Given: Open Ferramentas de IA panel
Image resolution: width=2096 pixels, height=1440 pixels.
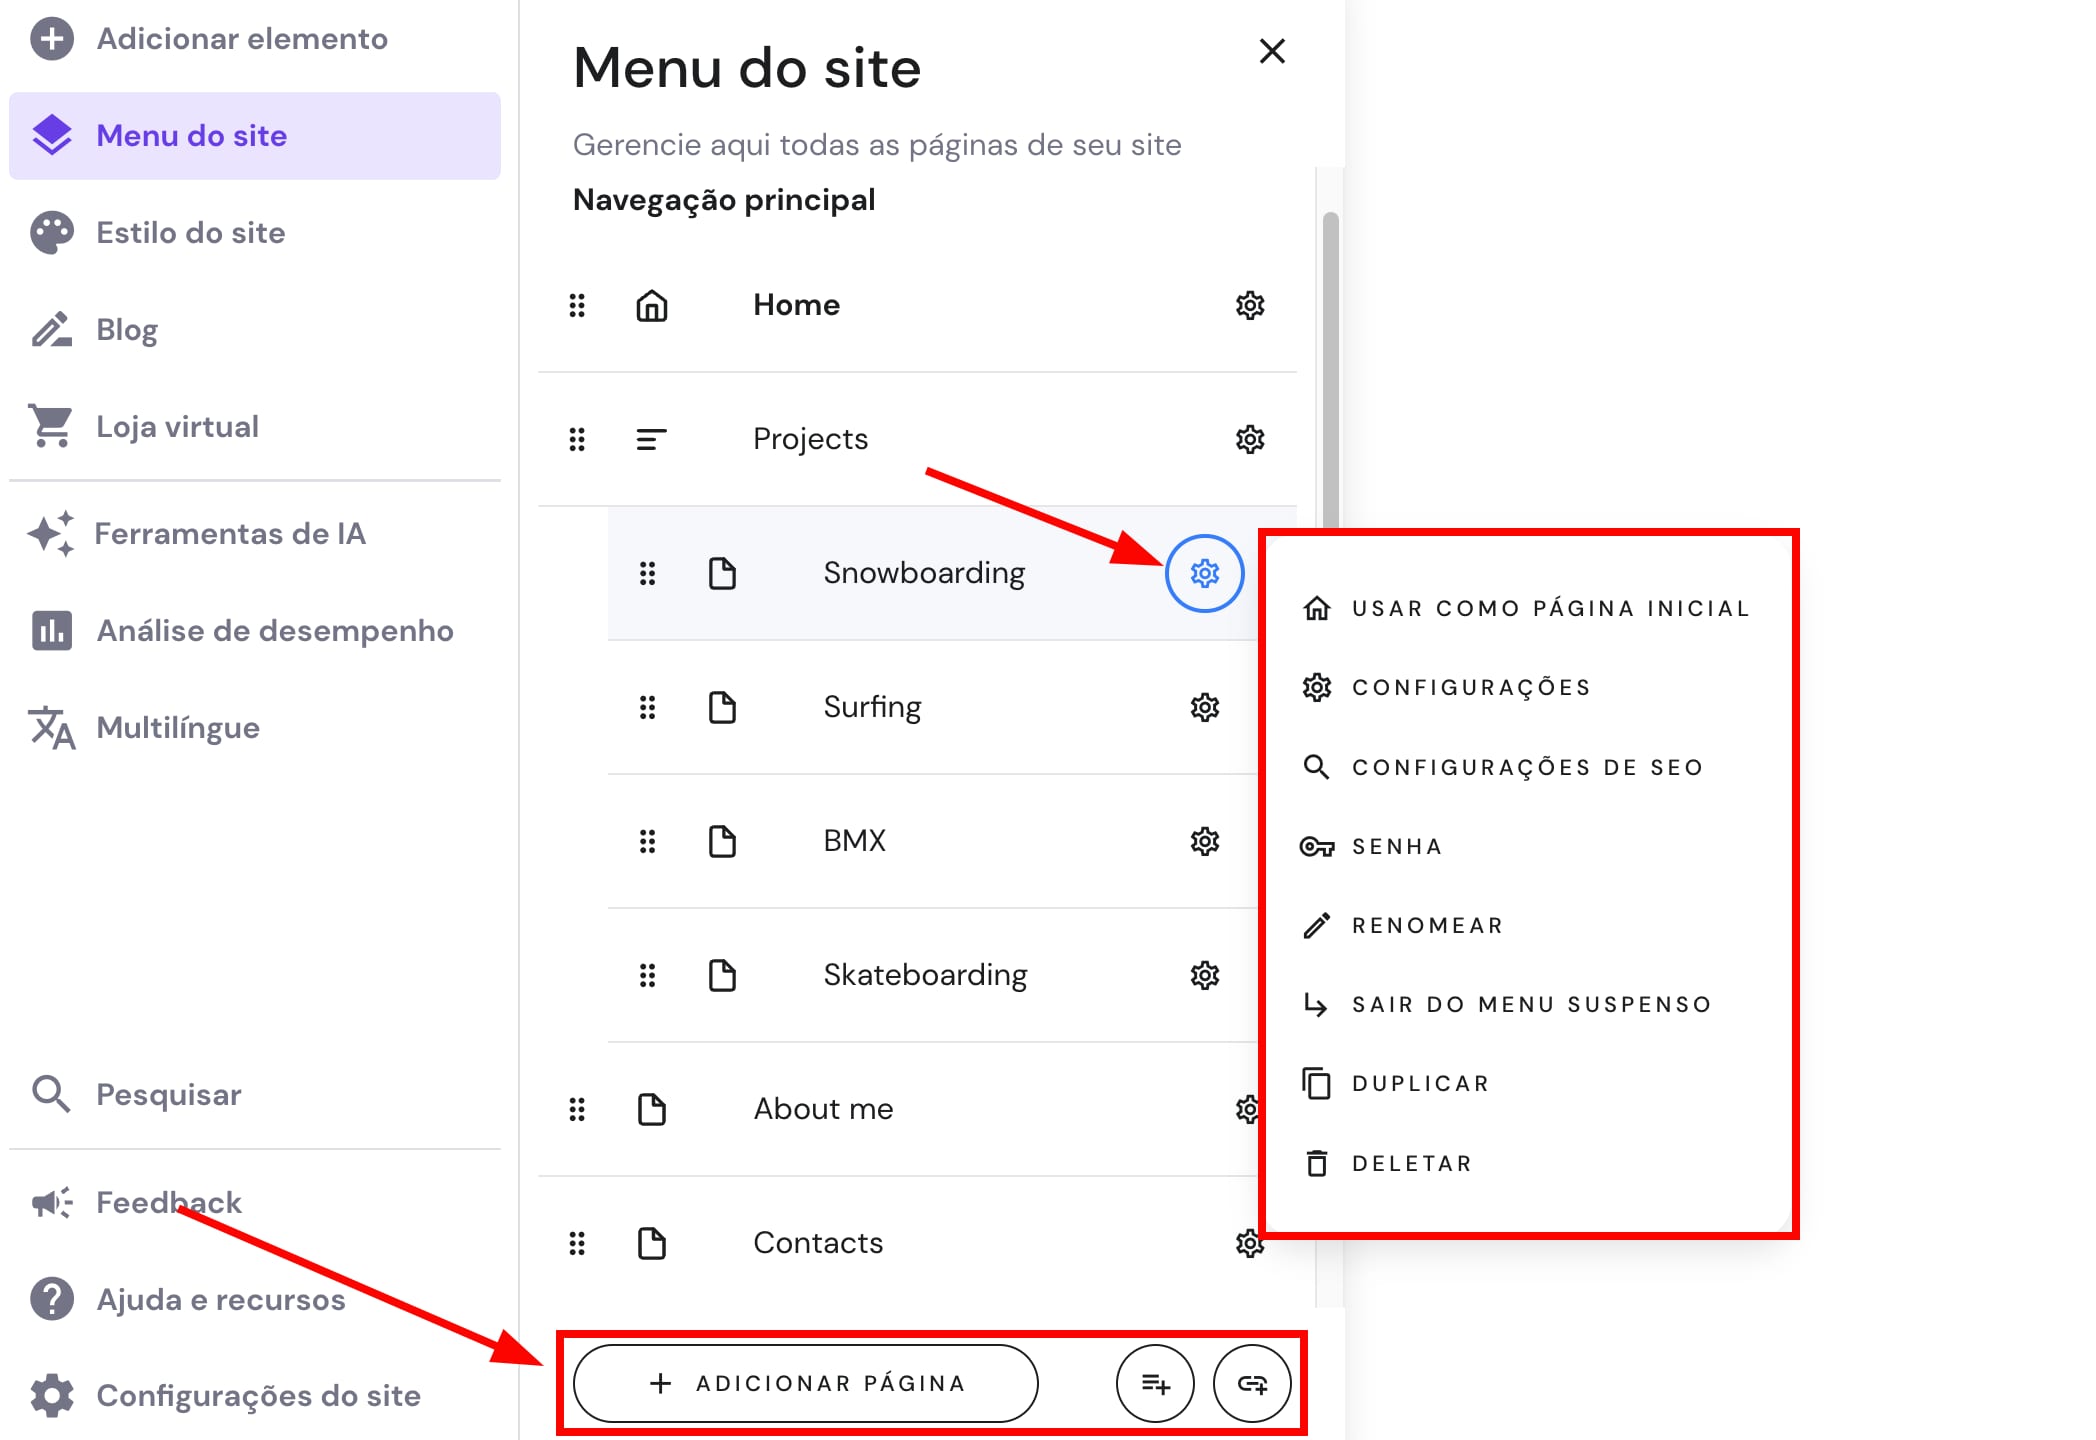Looking at the screenshot, I should [x=231, y=533].
